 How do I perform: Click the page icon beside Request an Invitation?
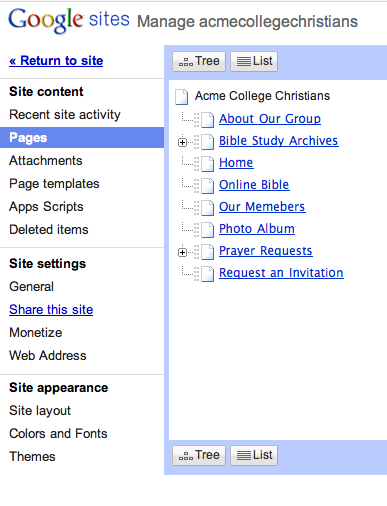[x=208, y=274]
